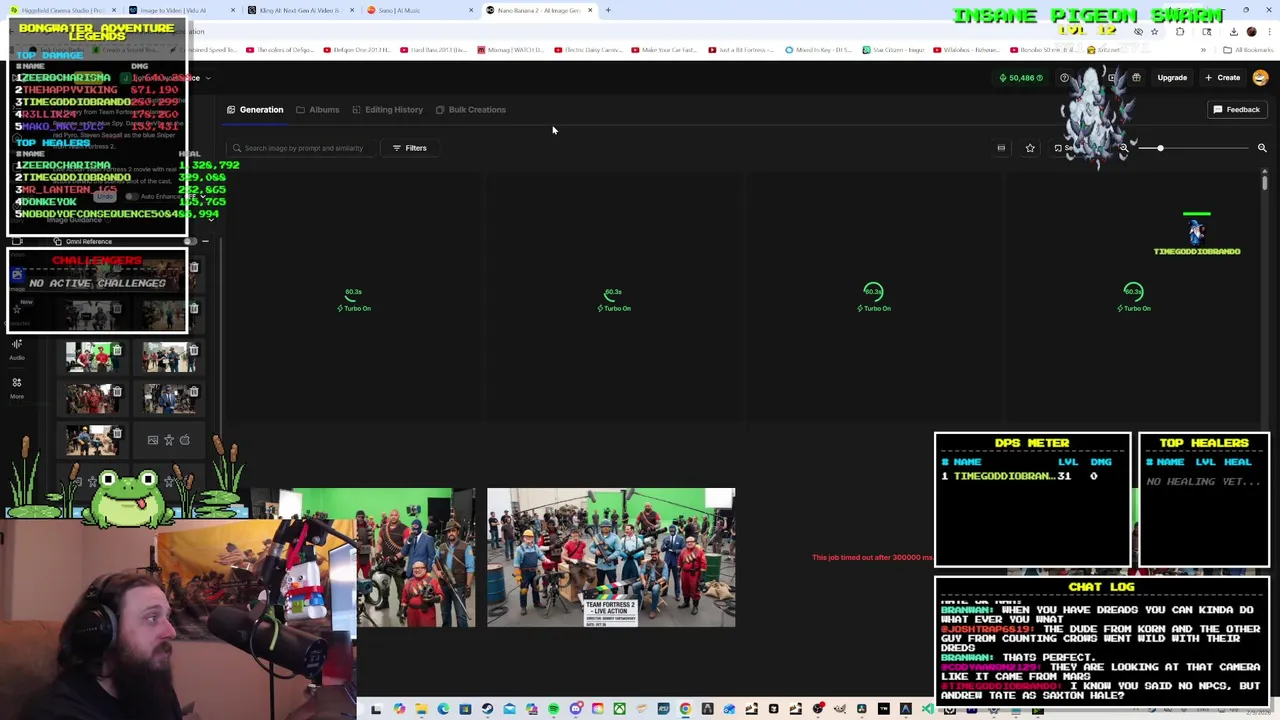This screenshot has width=1280, height=720.
Task: Open the Feedback button
Action: (1237, 110)
